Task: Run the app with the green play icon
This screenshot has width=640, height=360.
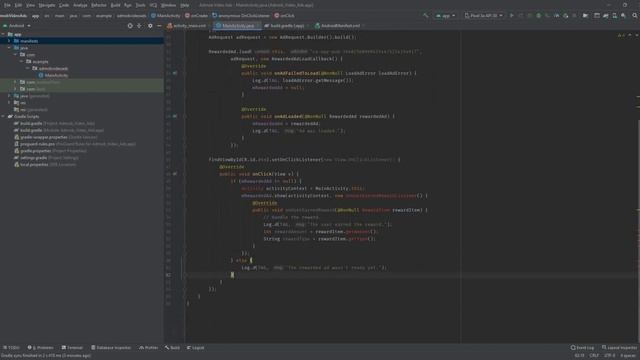Action: coord(512,16)
